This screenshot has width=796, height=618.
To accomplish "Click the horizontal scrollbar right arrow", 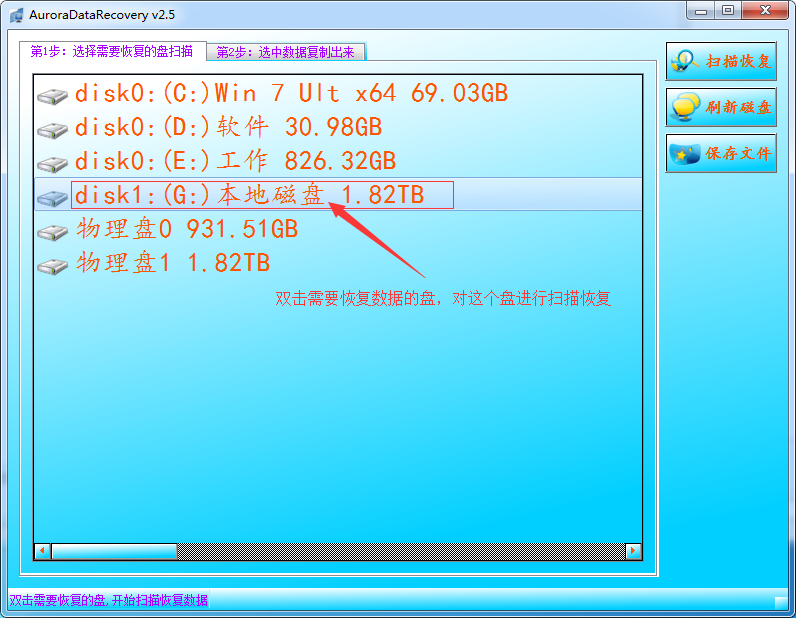I will pos(633,551).
